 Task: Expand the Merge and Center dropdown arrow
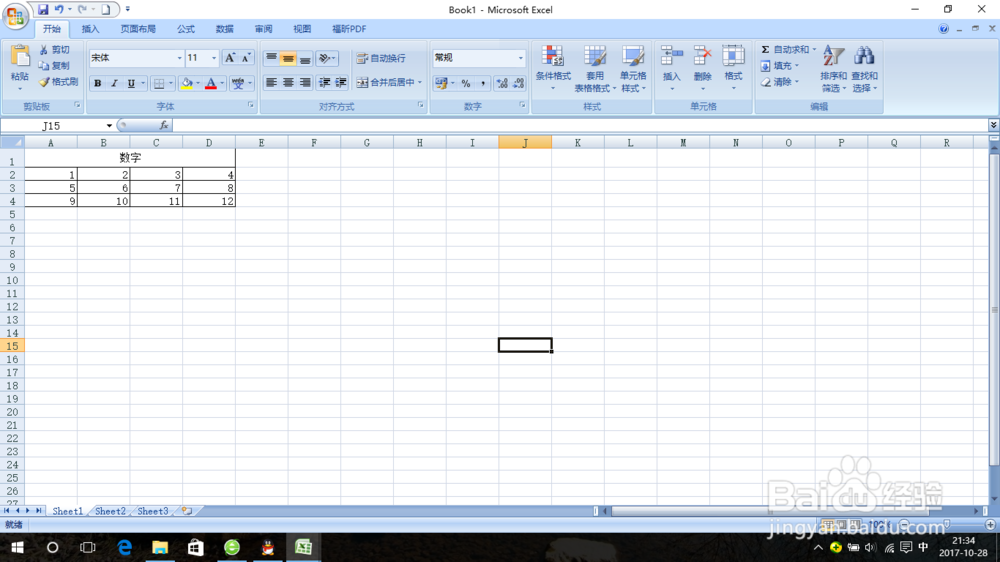click(x=420, y=82)
